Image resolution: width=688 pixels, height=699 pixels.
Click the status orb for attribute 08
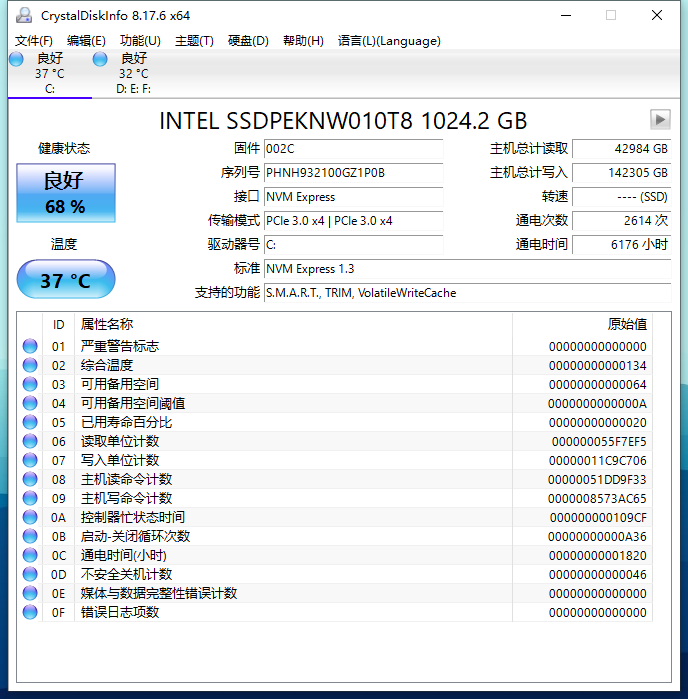[30, 479]
